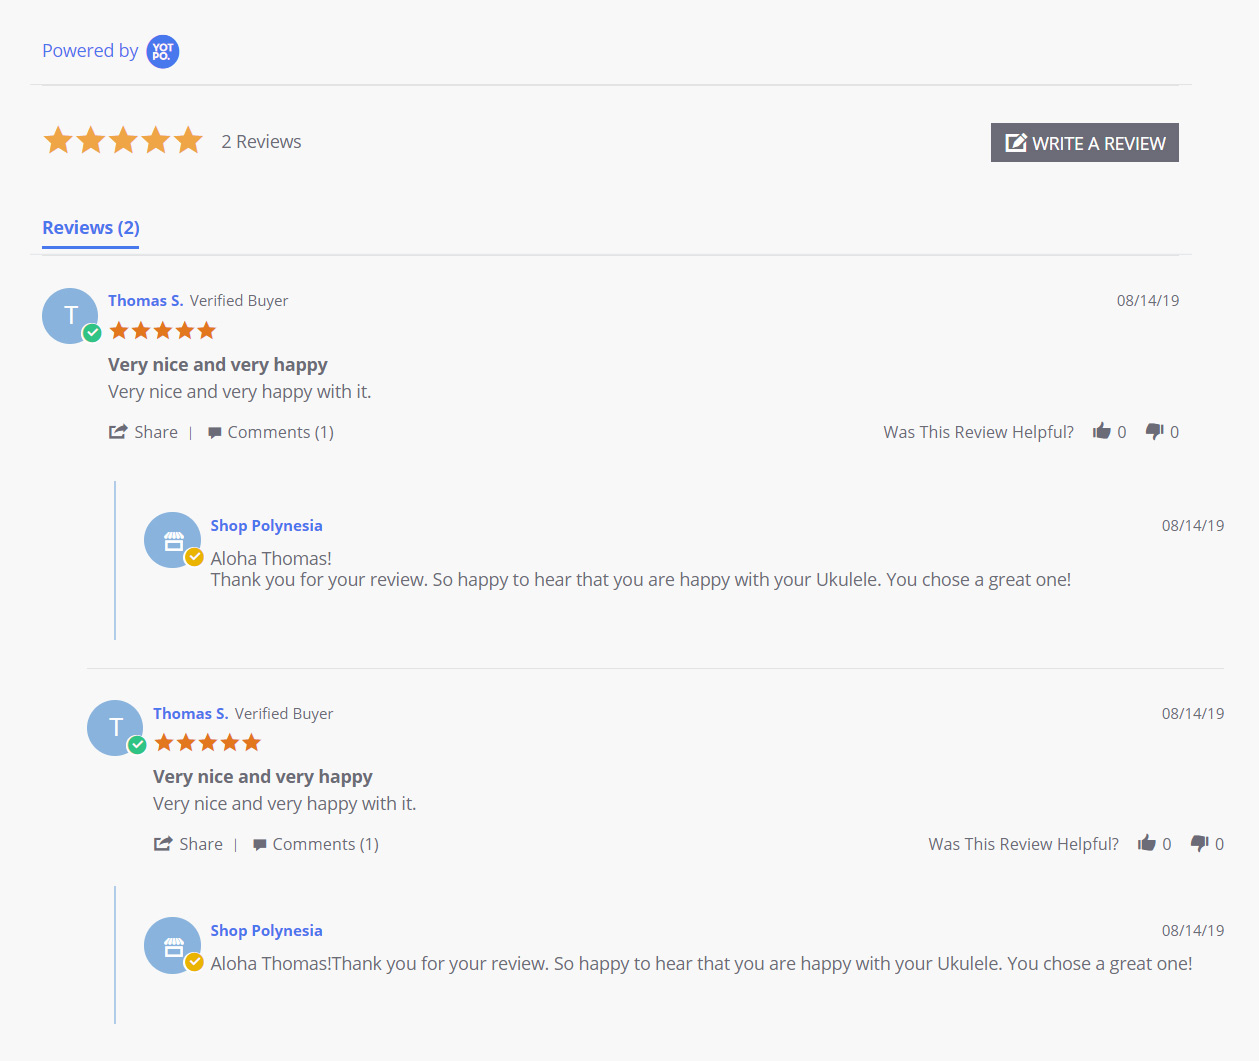The image size is (1259, 1061).
Task: Click first Thomas S. avatar circle
Action: [x=70, y=316]
